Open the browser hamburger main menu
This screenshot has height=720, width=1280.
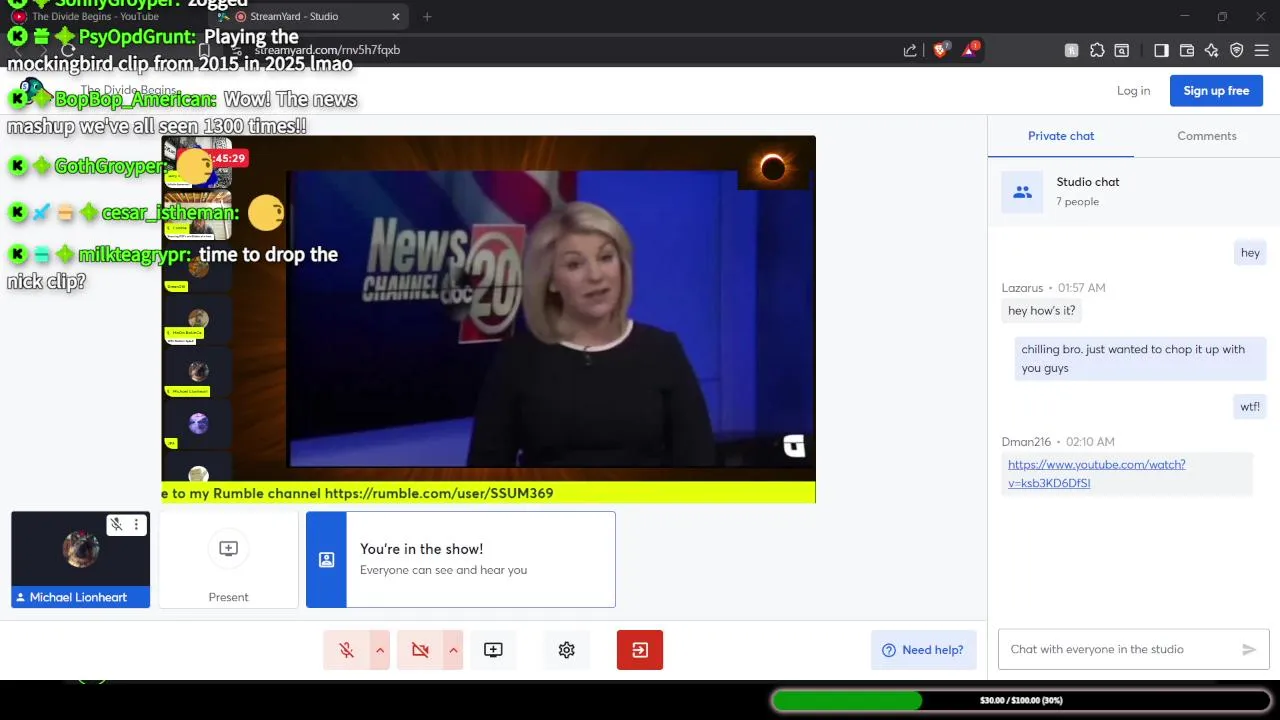click(1262, 50)
